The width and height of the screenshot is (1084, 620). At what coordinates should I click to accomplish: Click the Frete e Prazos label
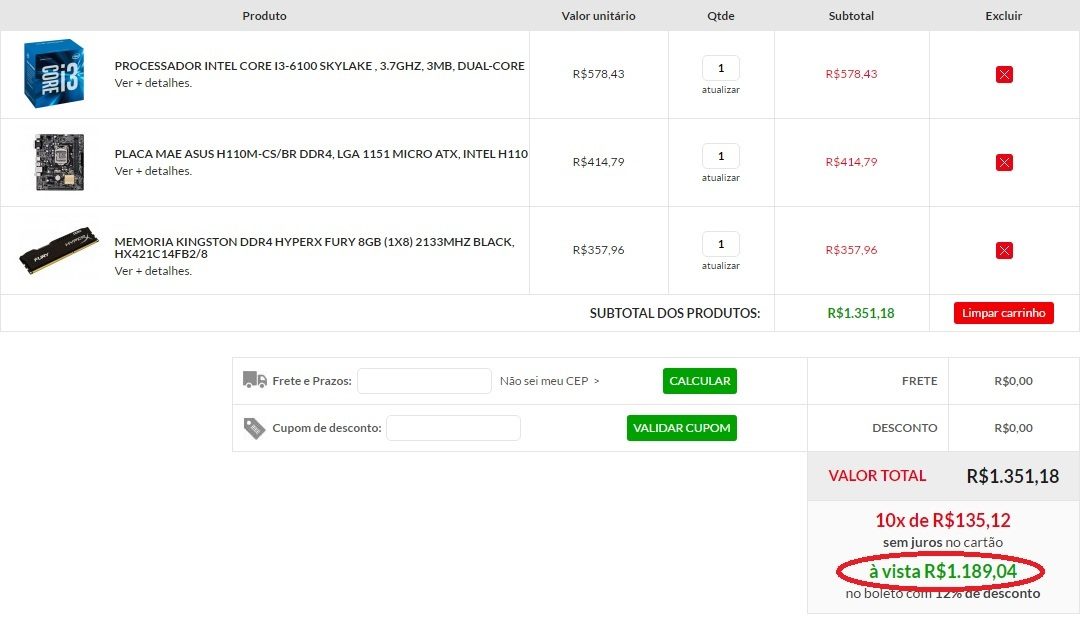coord(312,381)
